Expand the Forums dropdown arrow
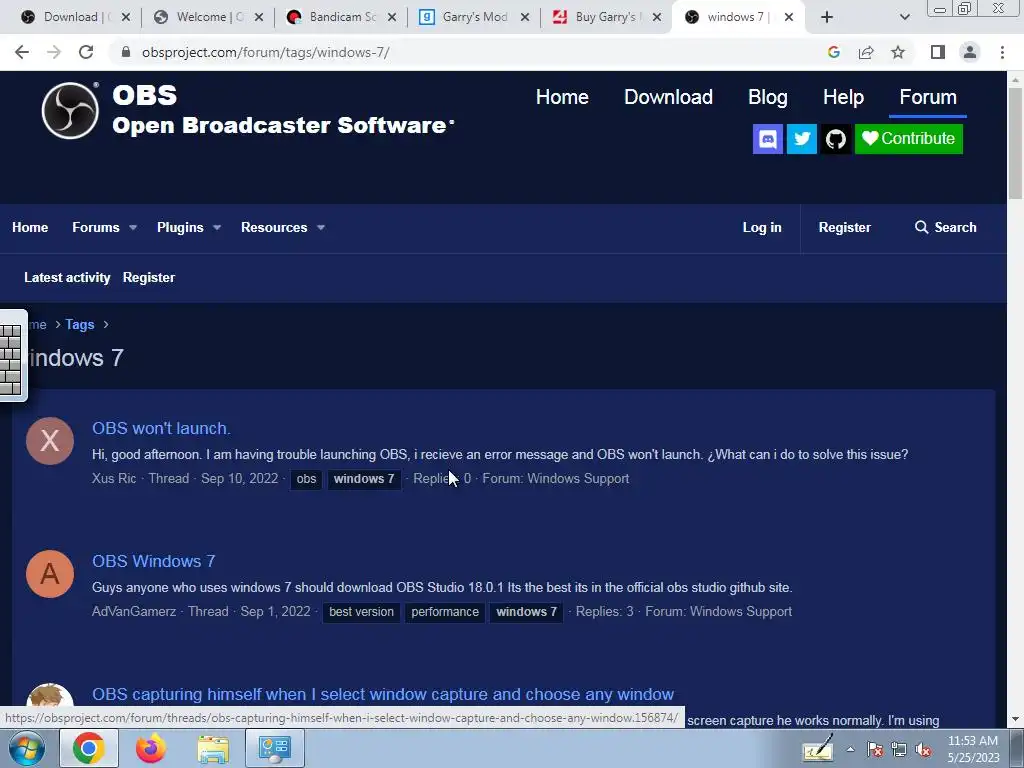Screen dimensions: 1024x768 [x=133, y=227]
